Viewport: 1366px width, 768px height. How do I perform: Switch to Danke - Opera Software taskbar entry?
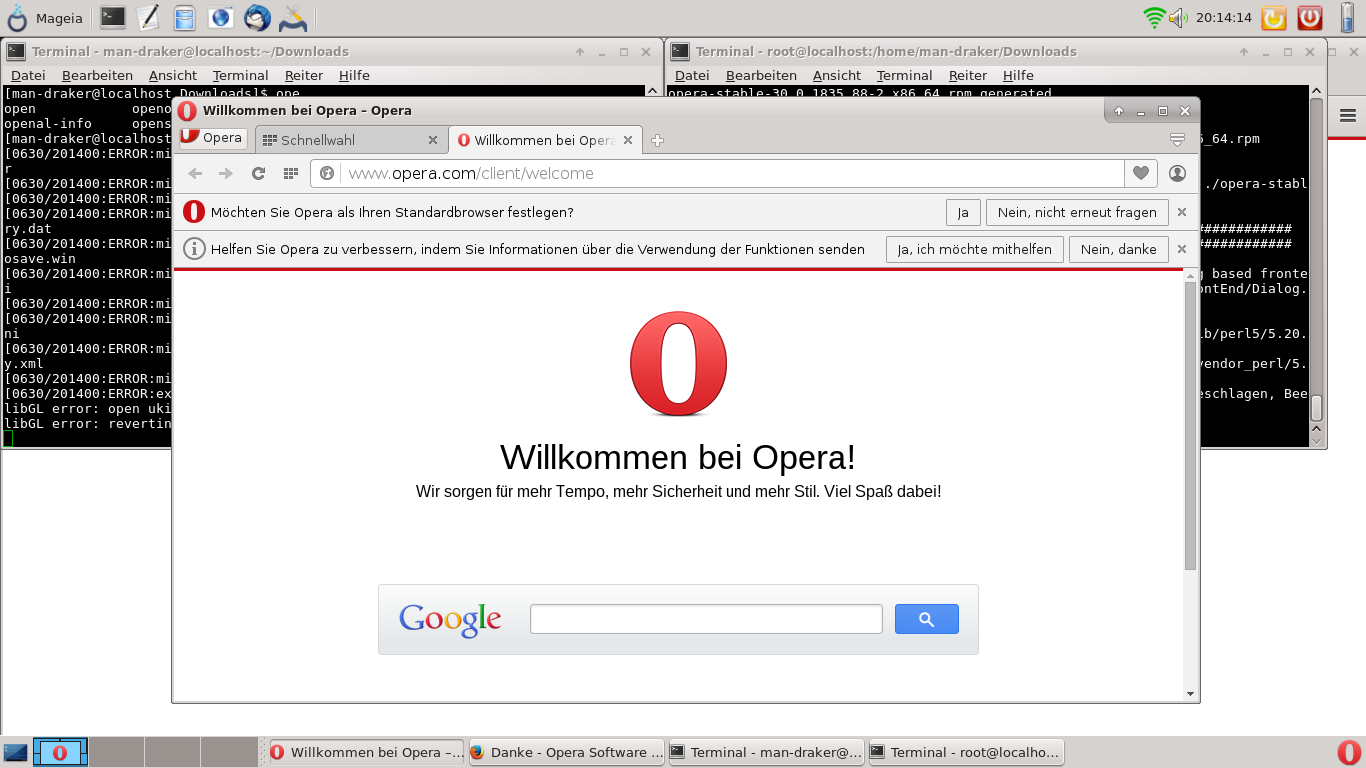tap(566, 752)
